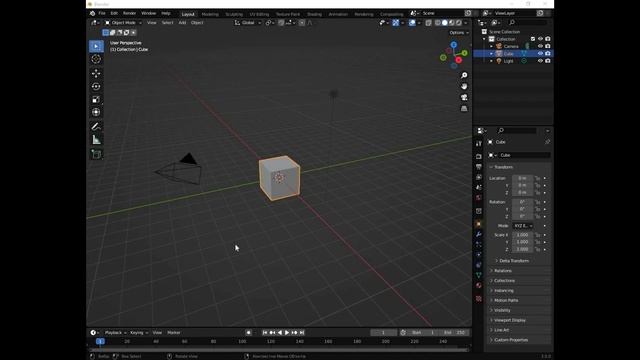Select the Scale tool
Viewport: 640px width, 360px height.
coord(96,100)
